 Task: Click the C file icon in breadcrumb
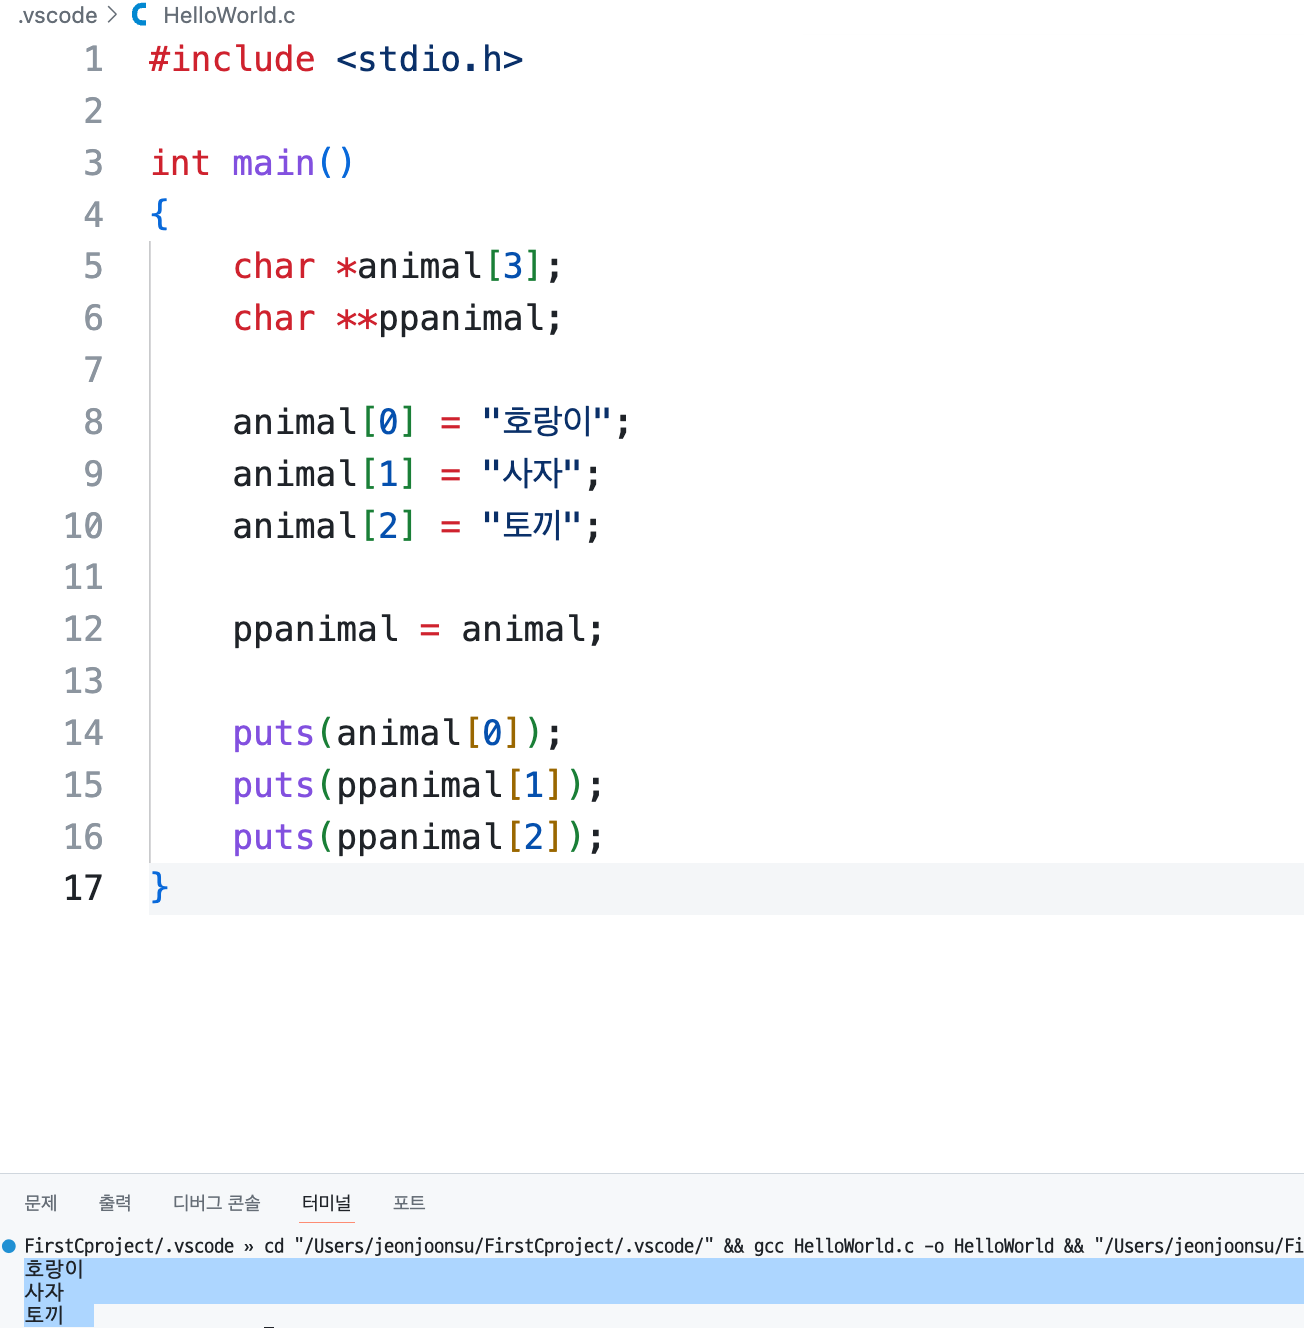pyautogui.click(x=140, y=15)
